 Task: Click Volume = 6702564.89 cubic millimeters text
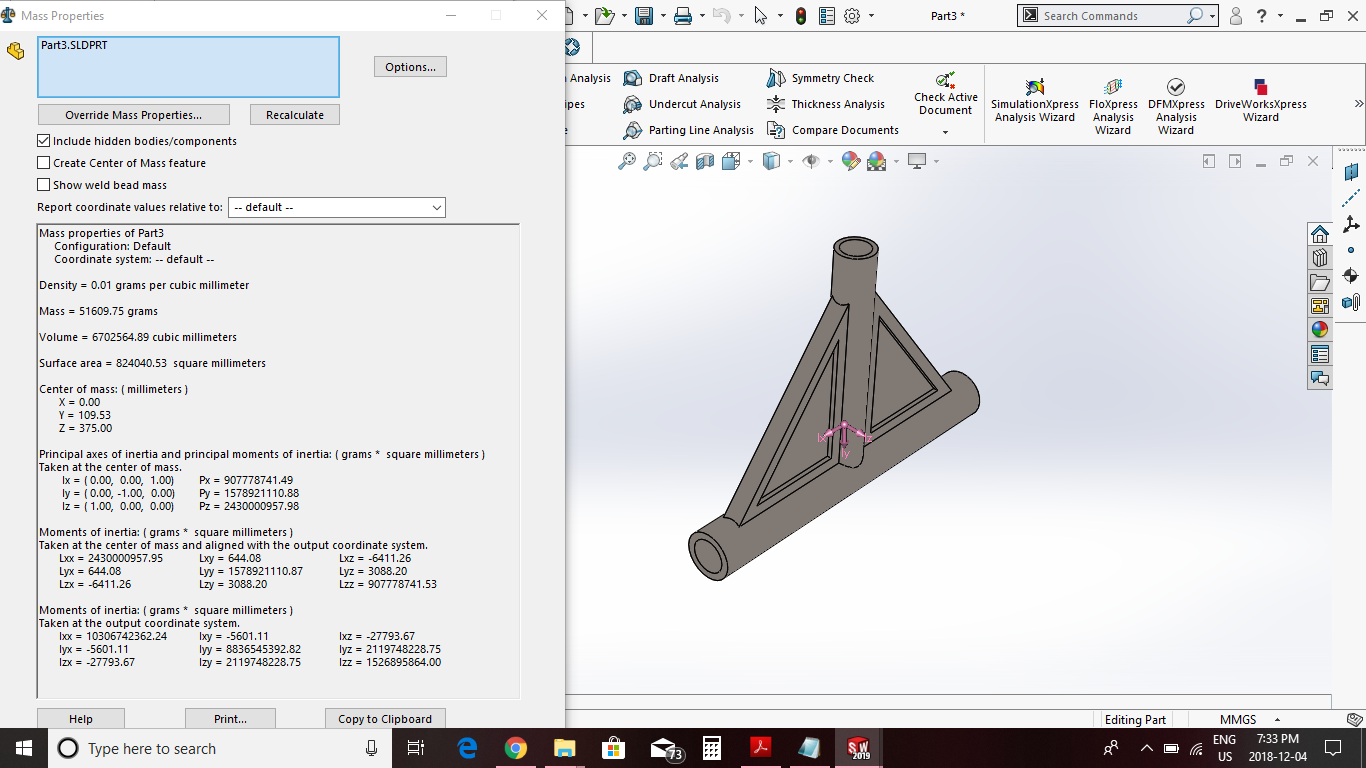[x=138, y=337]
